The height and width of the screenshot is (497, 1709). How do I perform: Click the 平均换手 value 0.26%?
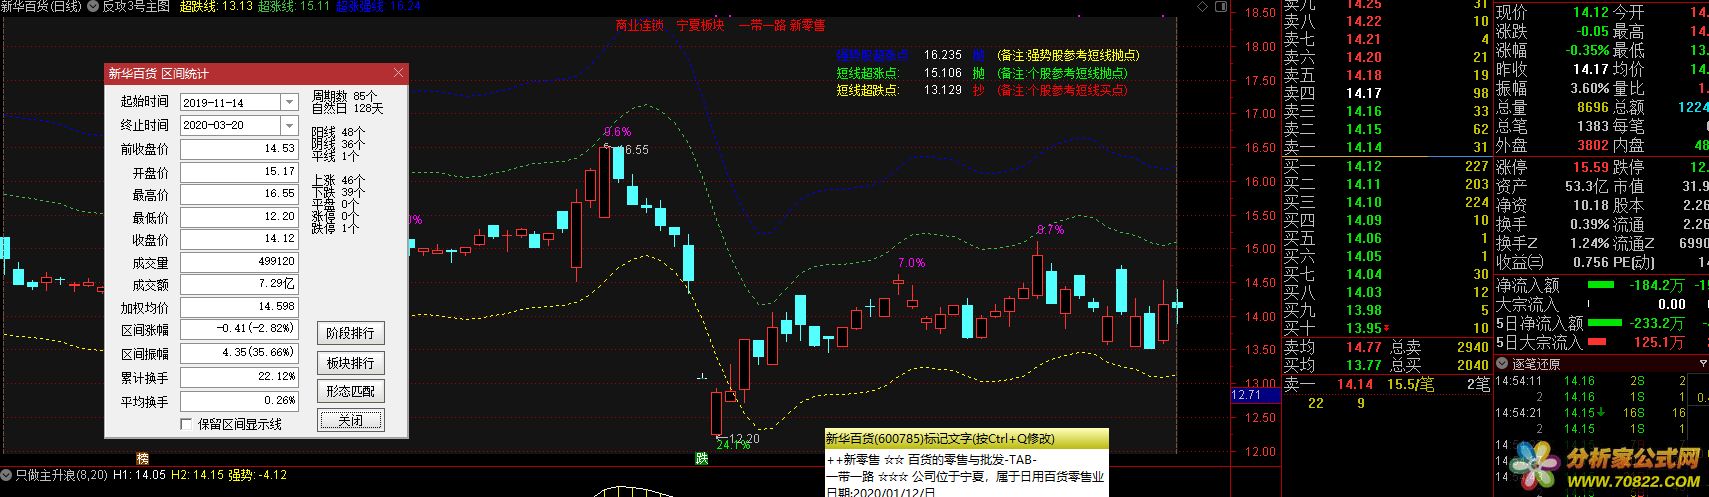coord(239,400)
